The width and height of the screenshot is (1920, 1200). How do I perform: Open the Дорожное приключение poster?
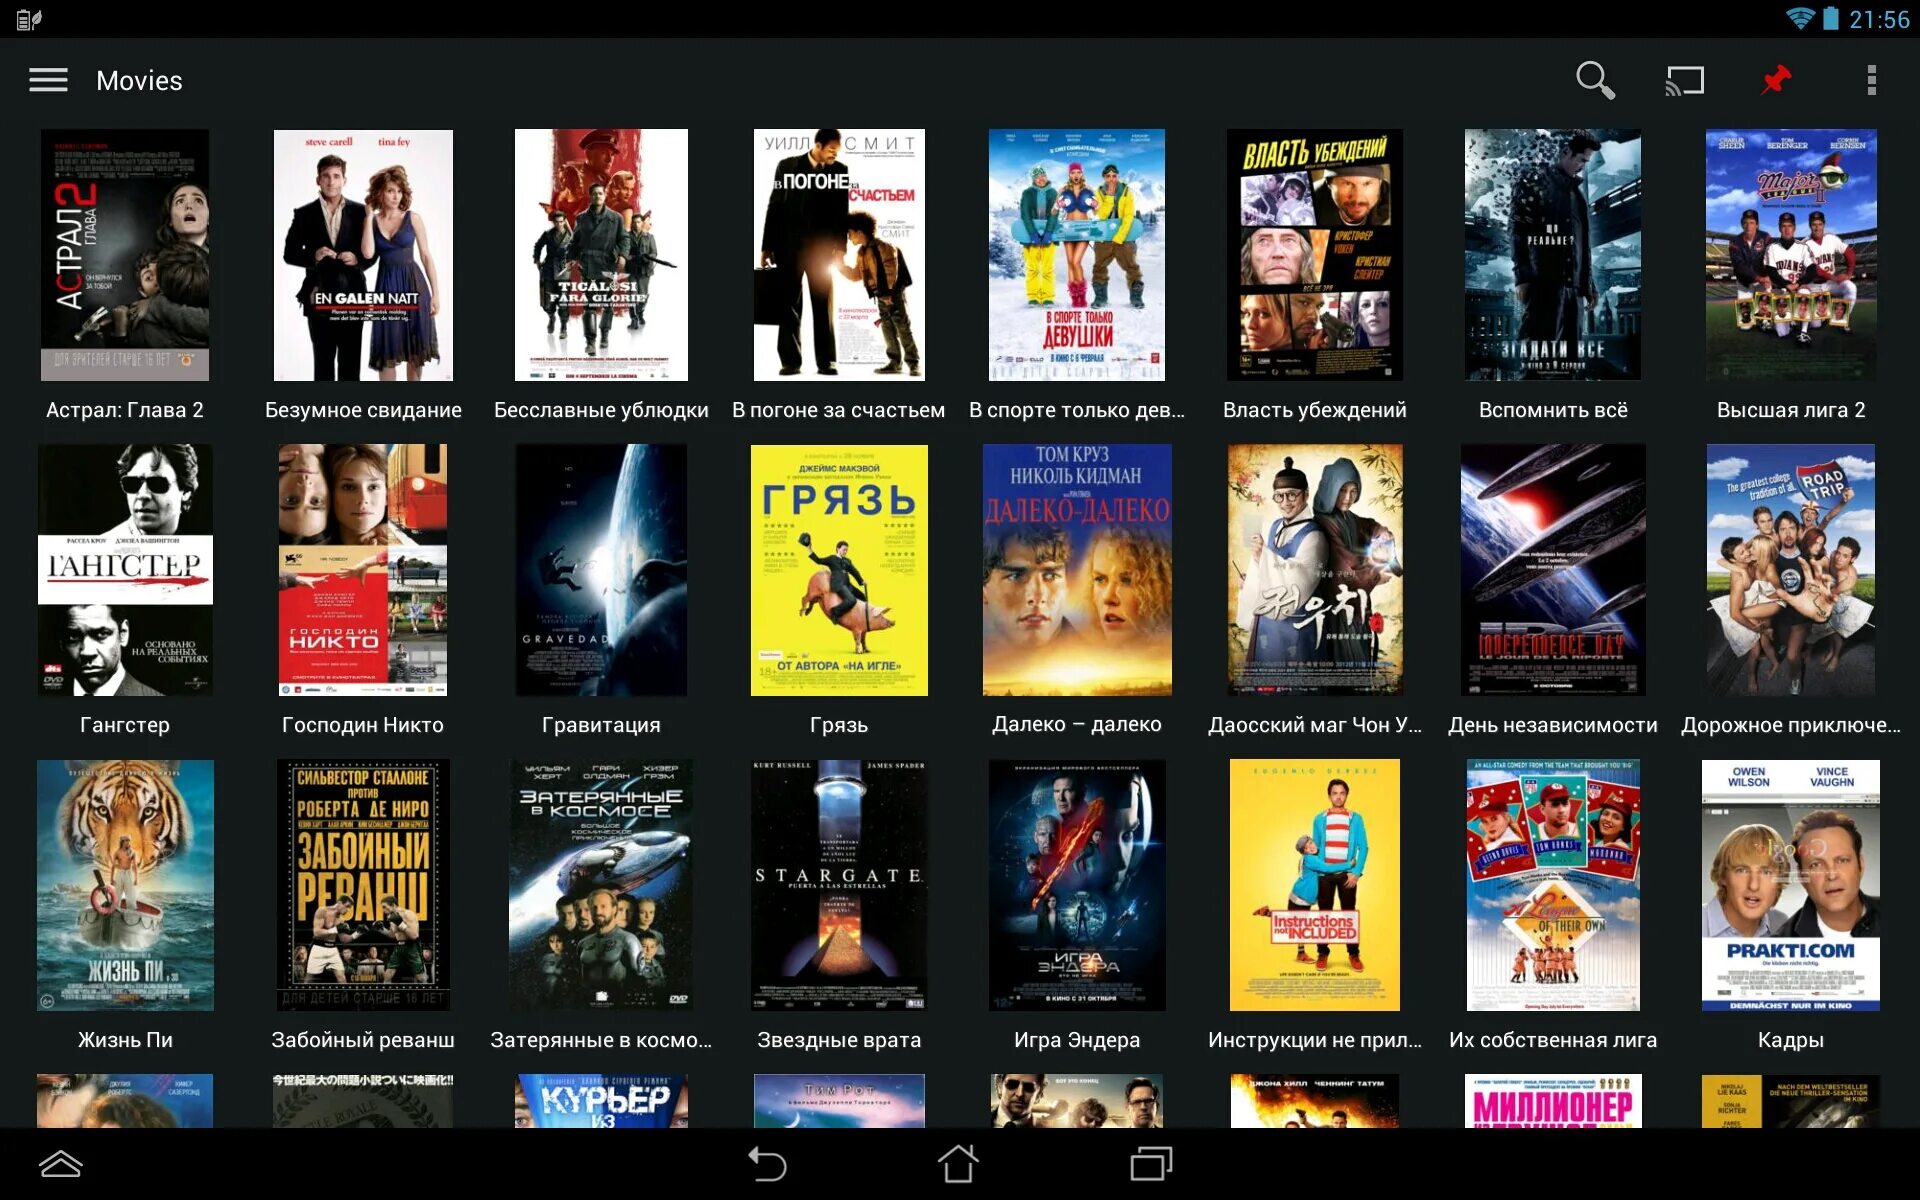pos(1791,570)
